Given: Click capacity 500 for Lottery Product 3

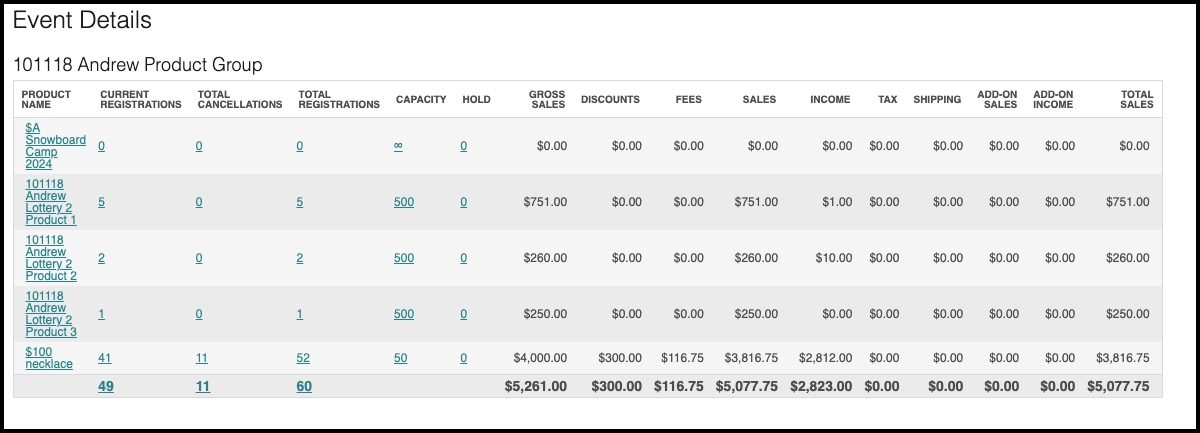Looking at the screenshot, I should pos(404,314).
